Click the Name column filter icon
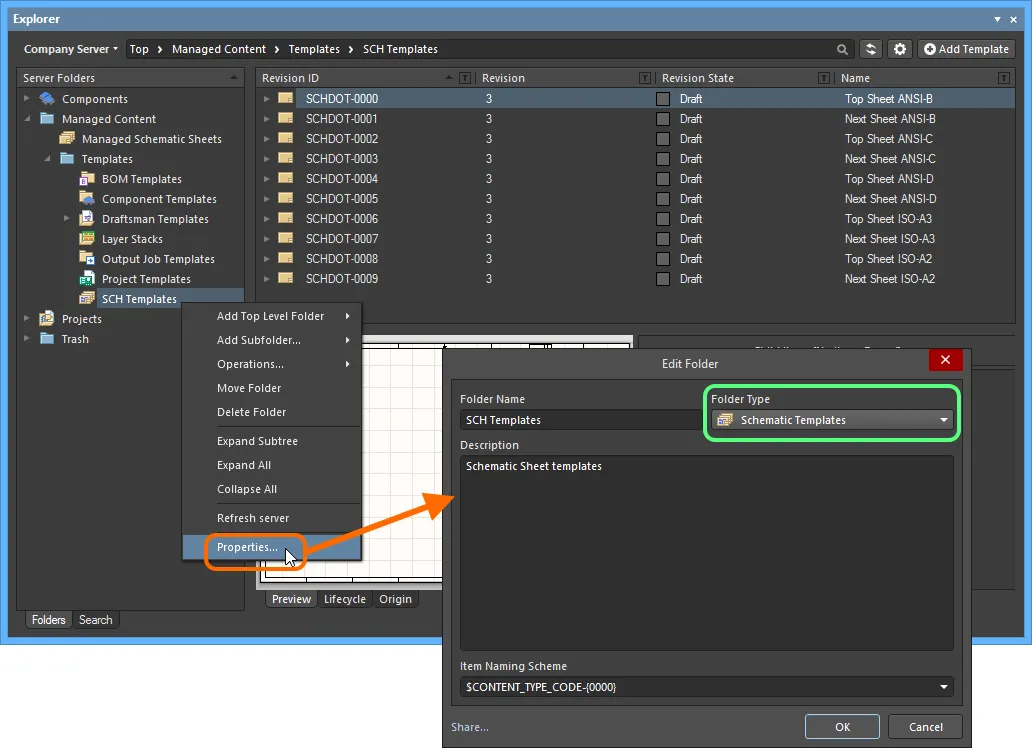The image size is (1032, 748). (1004, 78)
